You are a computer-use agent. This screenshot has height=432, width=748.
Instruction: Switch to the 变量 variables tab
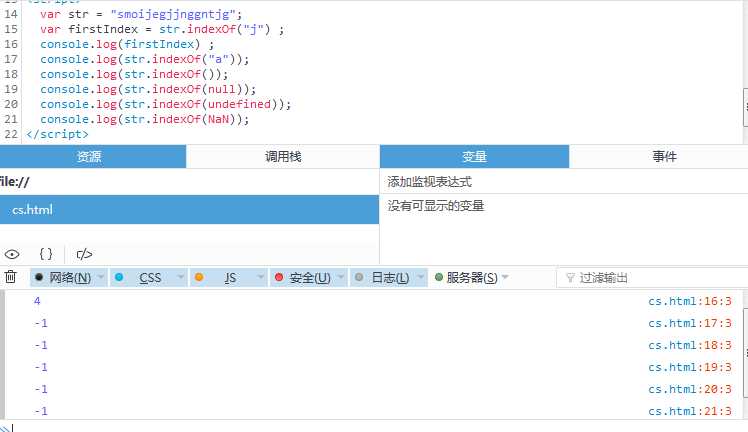pos(474,156)
